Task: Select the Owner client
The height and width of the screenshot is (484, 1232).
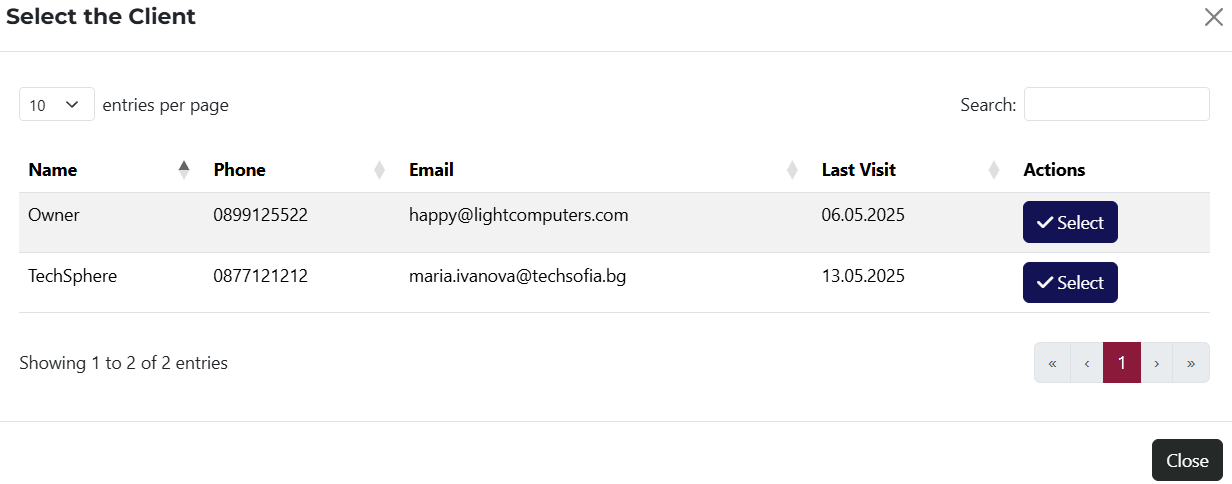Action: (x=1070, y=223)
